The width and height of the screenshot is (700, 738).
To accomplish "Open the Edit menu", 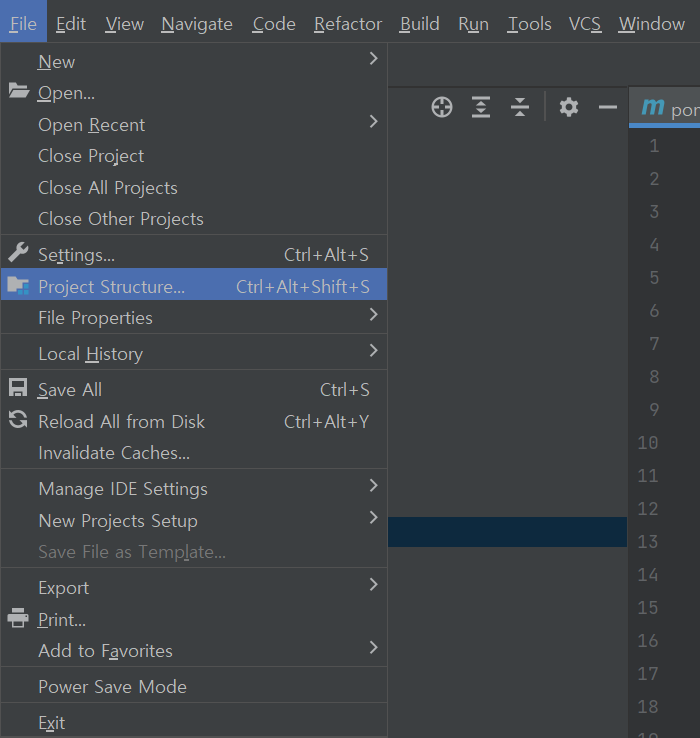I will [x=71, y=24].
